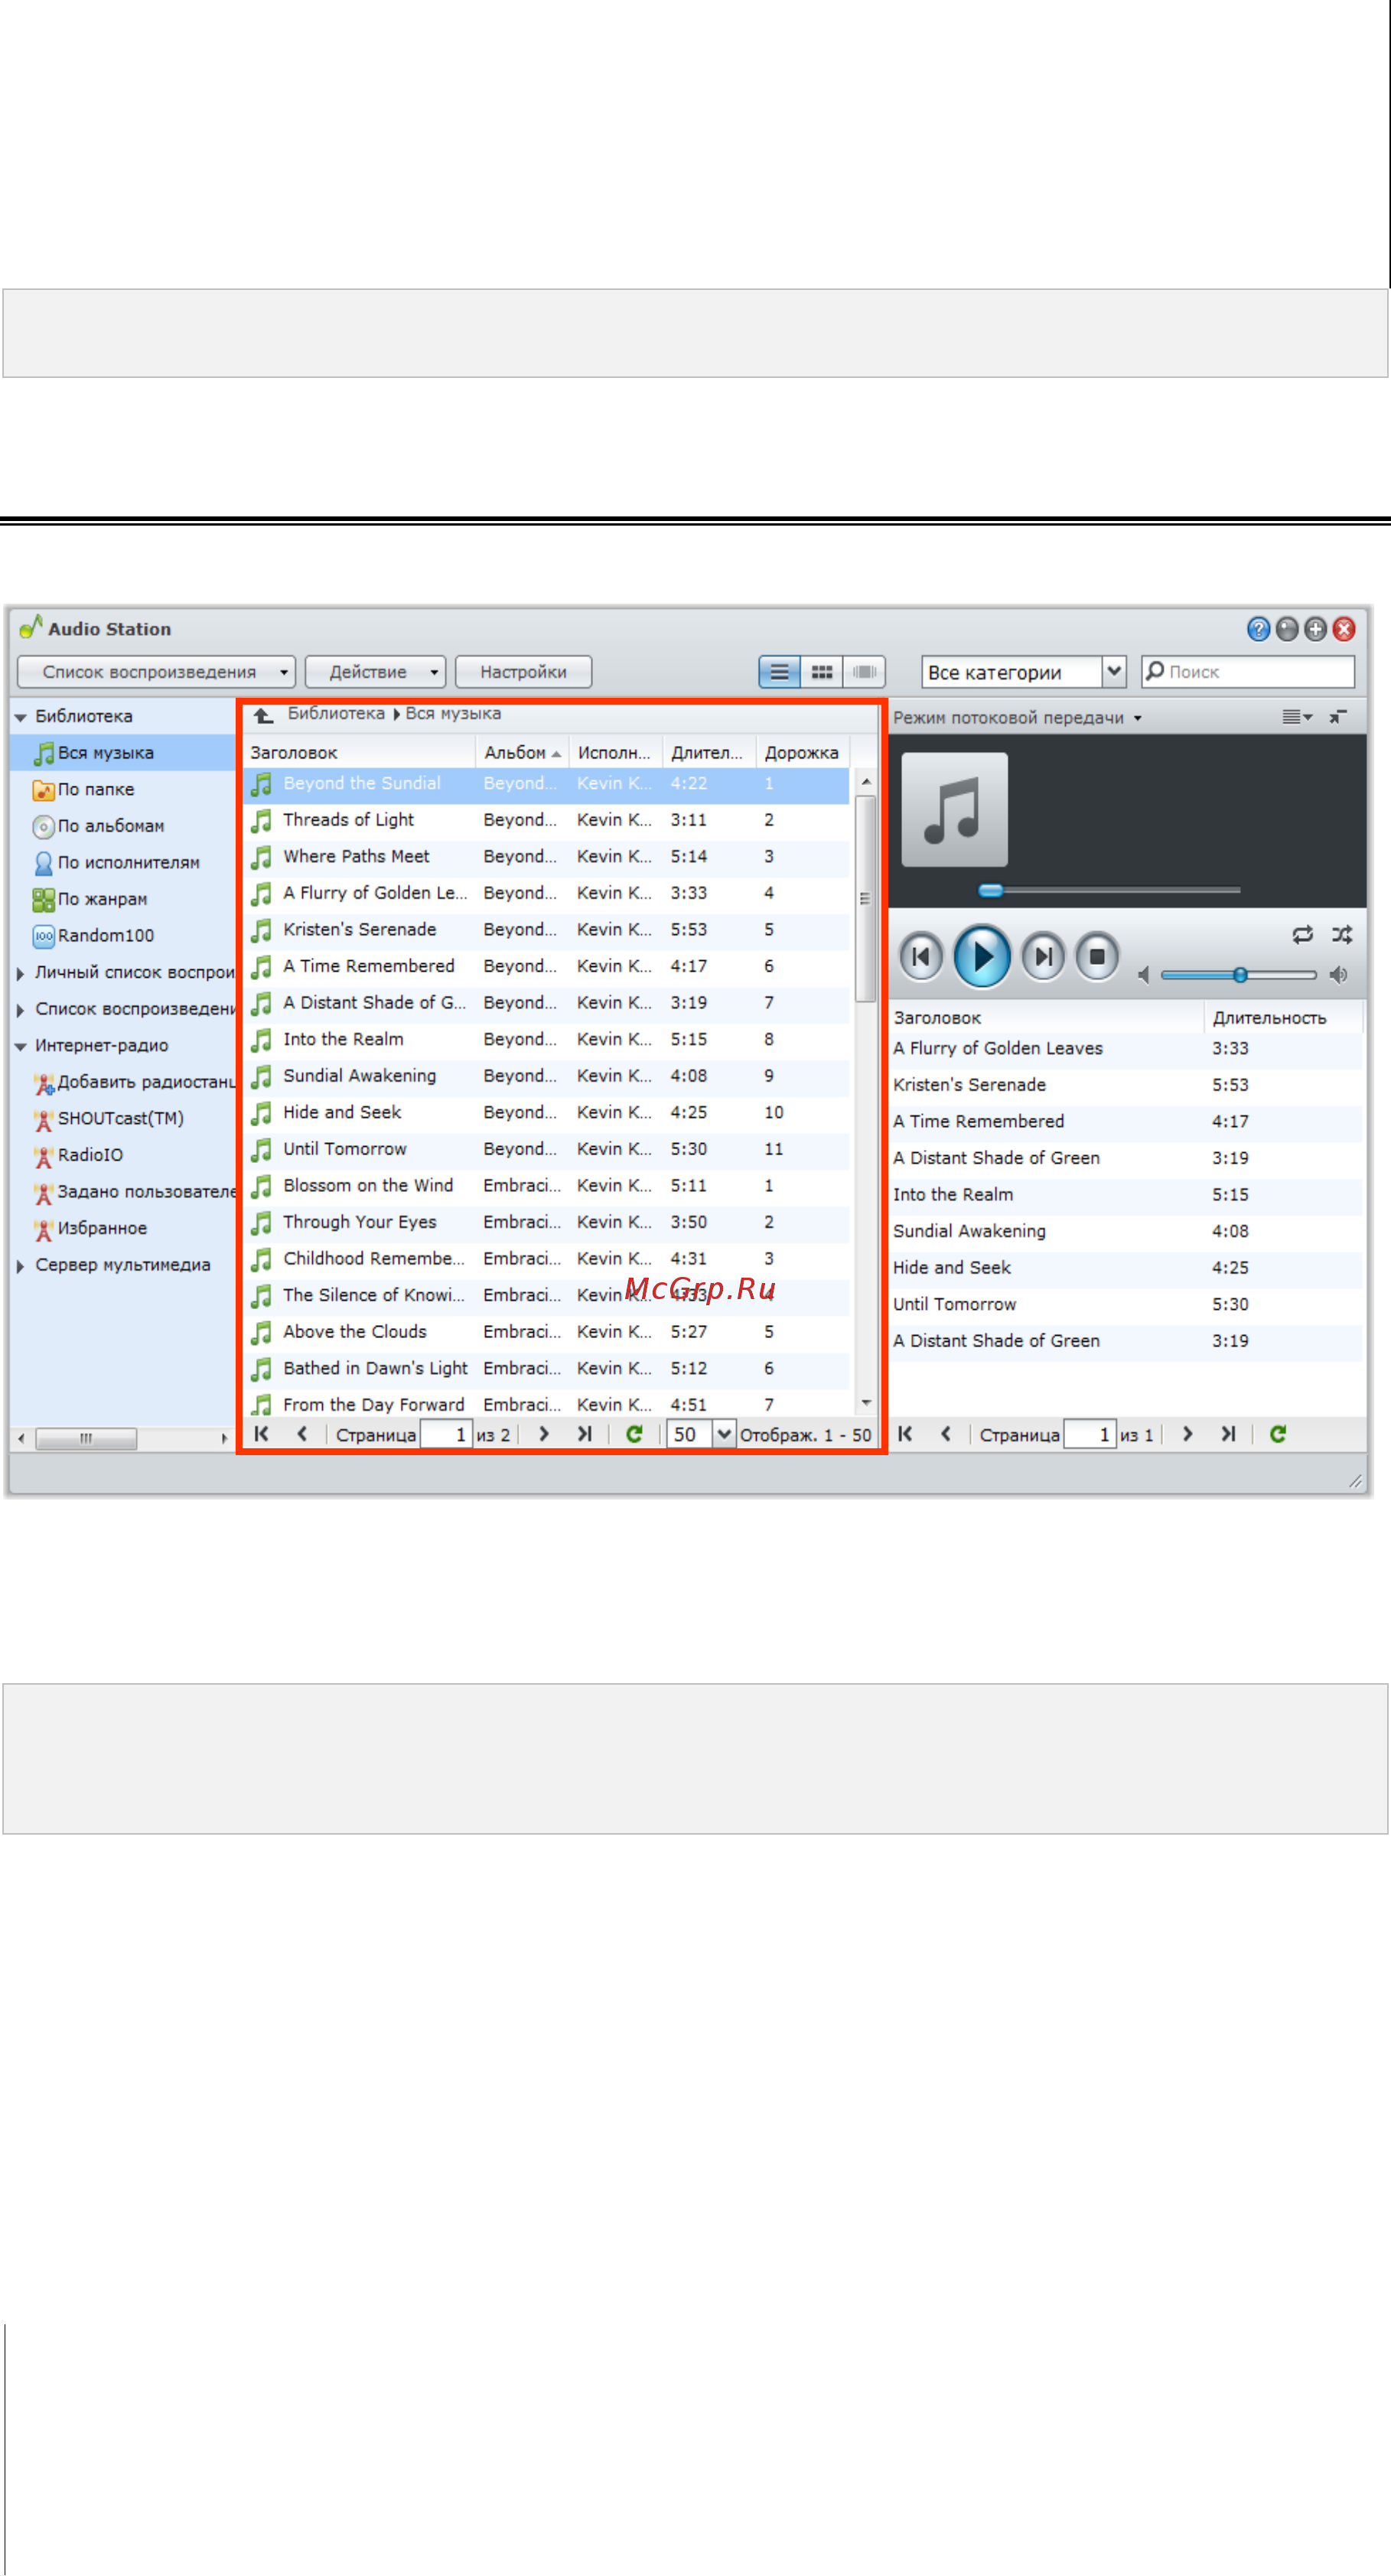Switch to grid thumbnail view

822,672
